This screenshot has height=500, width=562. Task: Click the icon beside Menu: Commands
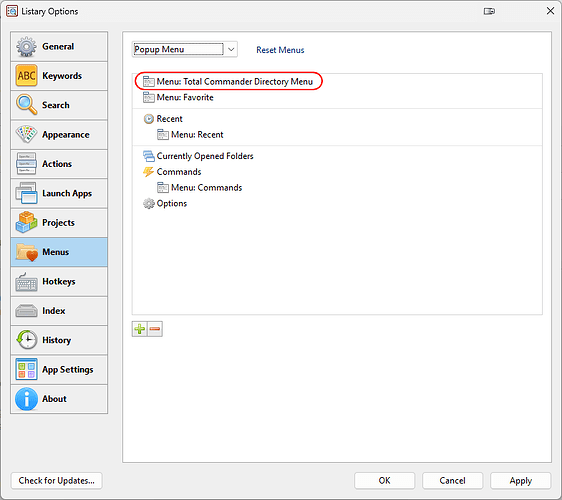click(x=163, y=187)
